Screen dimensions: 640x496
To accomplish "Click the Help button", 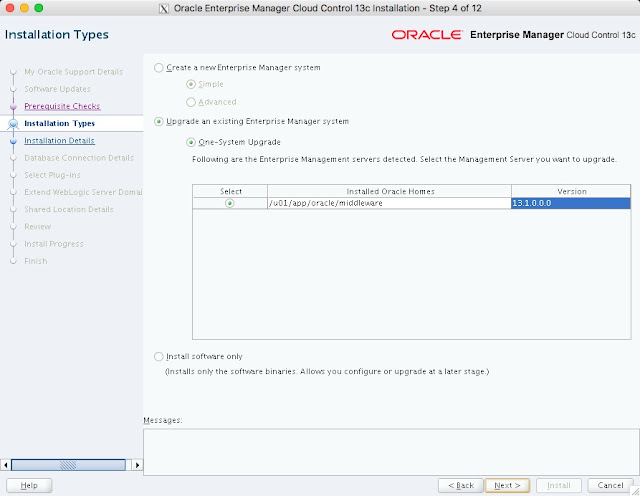I will click(29, 485).
